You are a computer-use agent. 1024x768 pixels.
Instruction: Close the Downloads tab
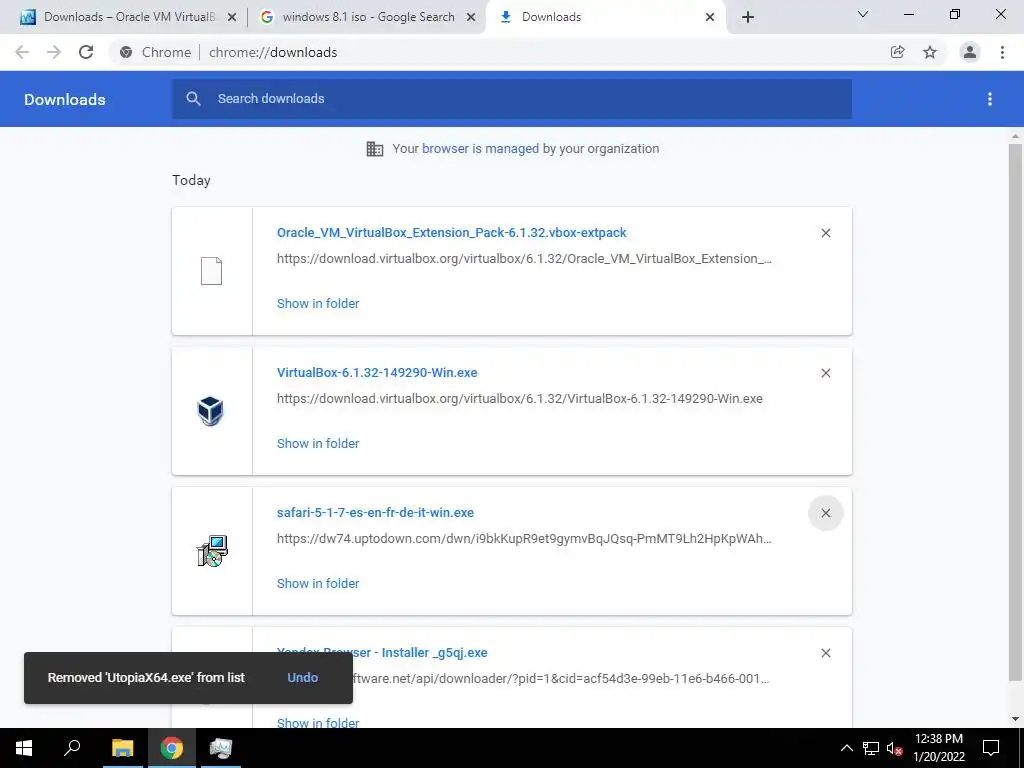pos(710,17)
